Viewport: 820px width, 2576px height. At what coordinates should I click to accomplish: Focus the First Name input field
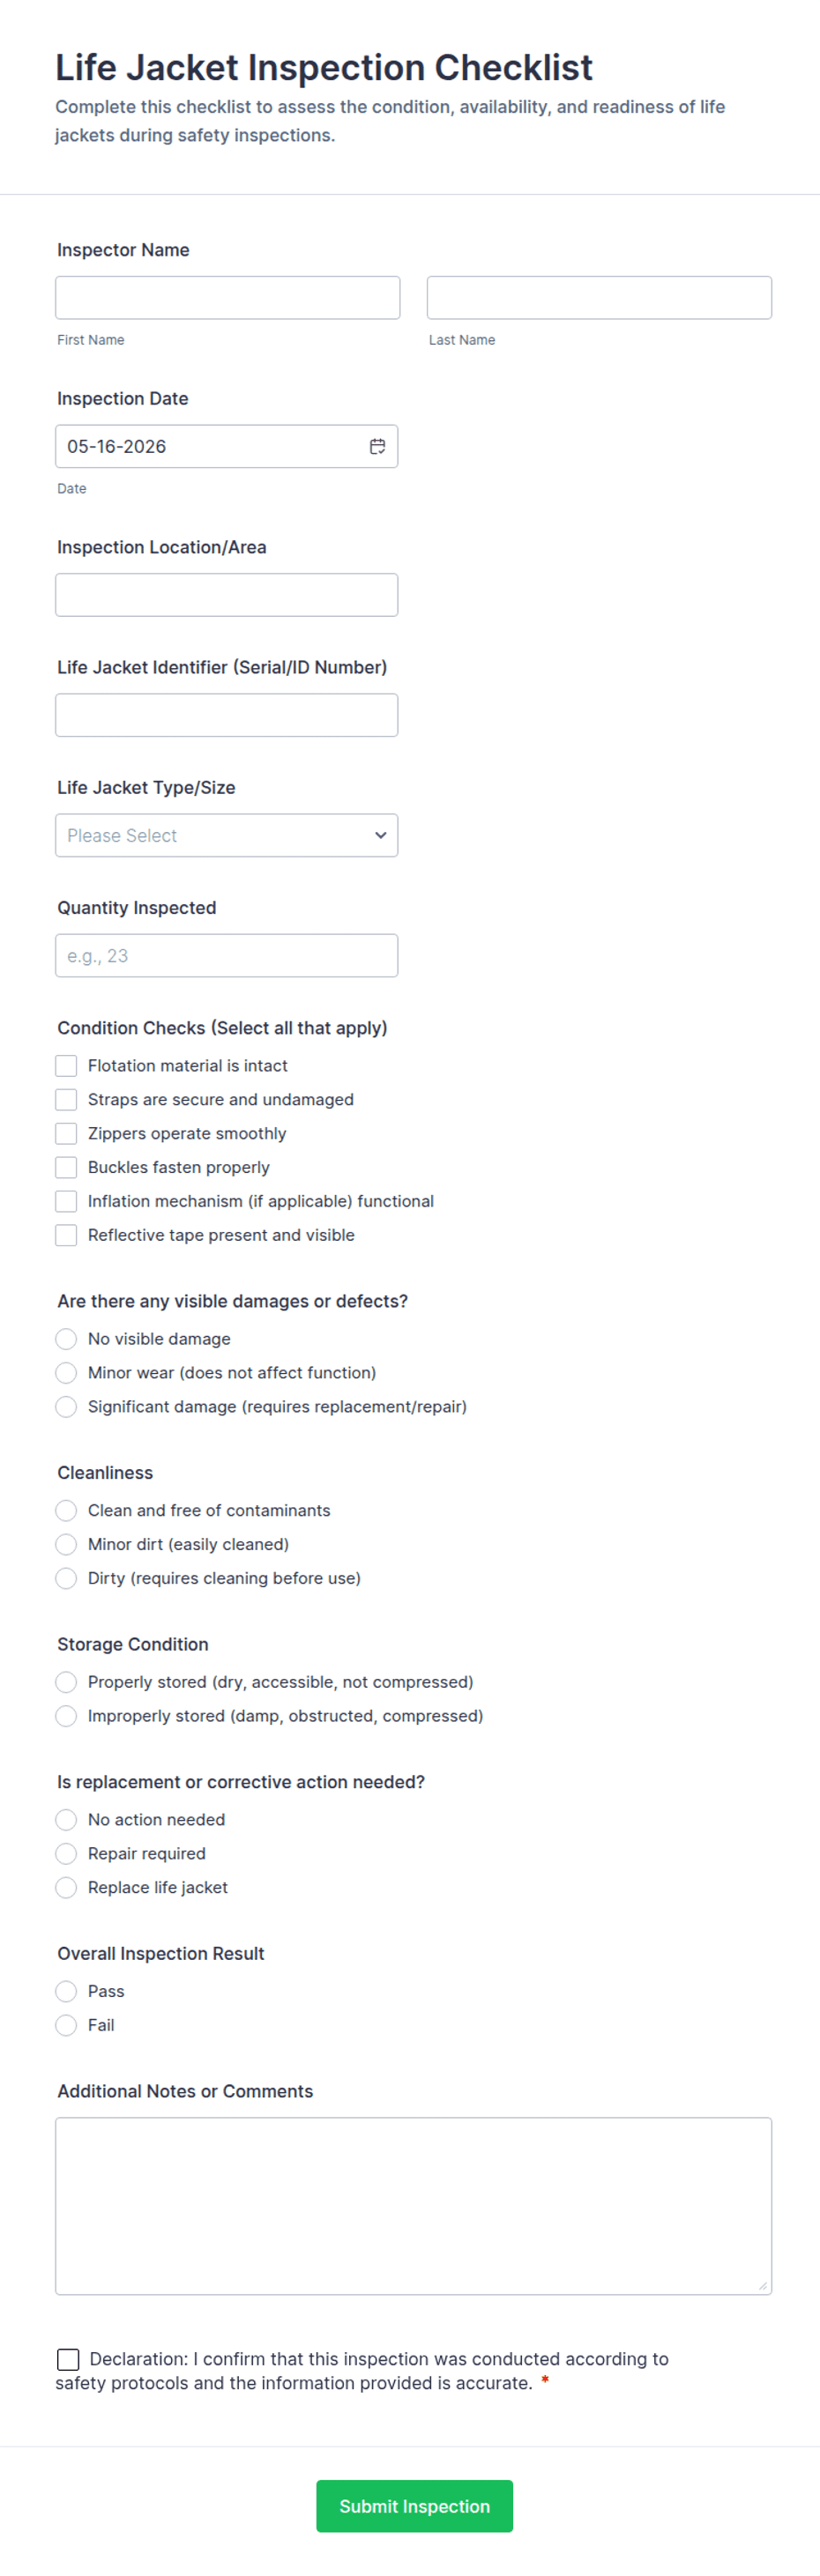coord(227,298)
